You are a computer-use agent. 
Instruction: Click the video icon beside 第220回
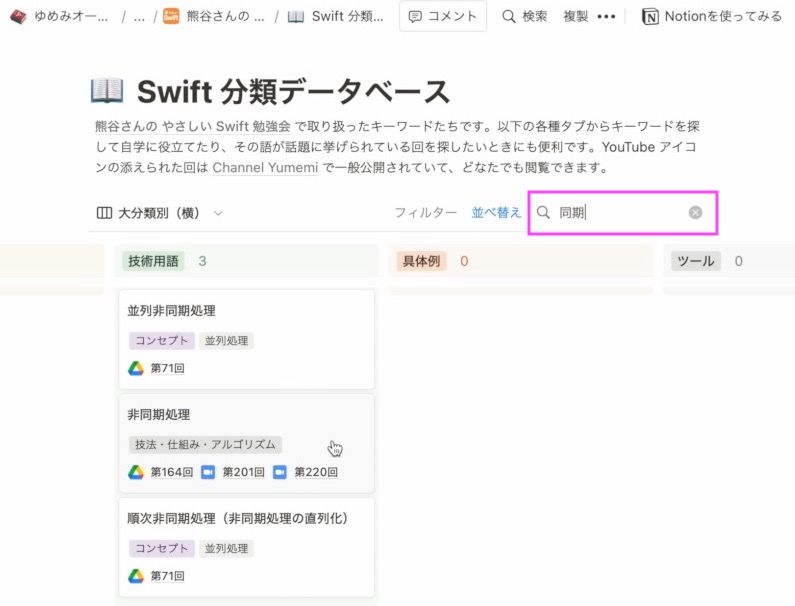[280, 472]
